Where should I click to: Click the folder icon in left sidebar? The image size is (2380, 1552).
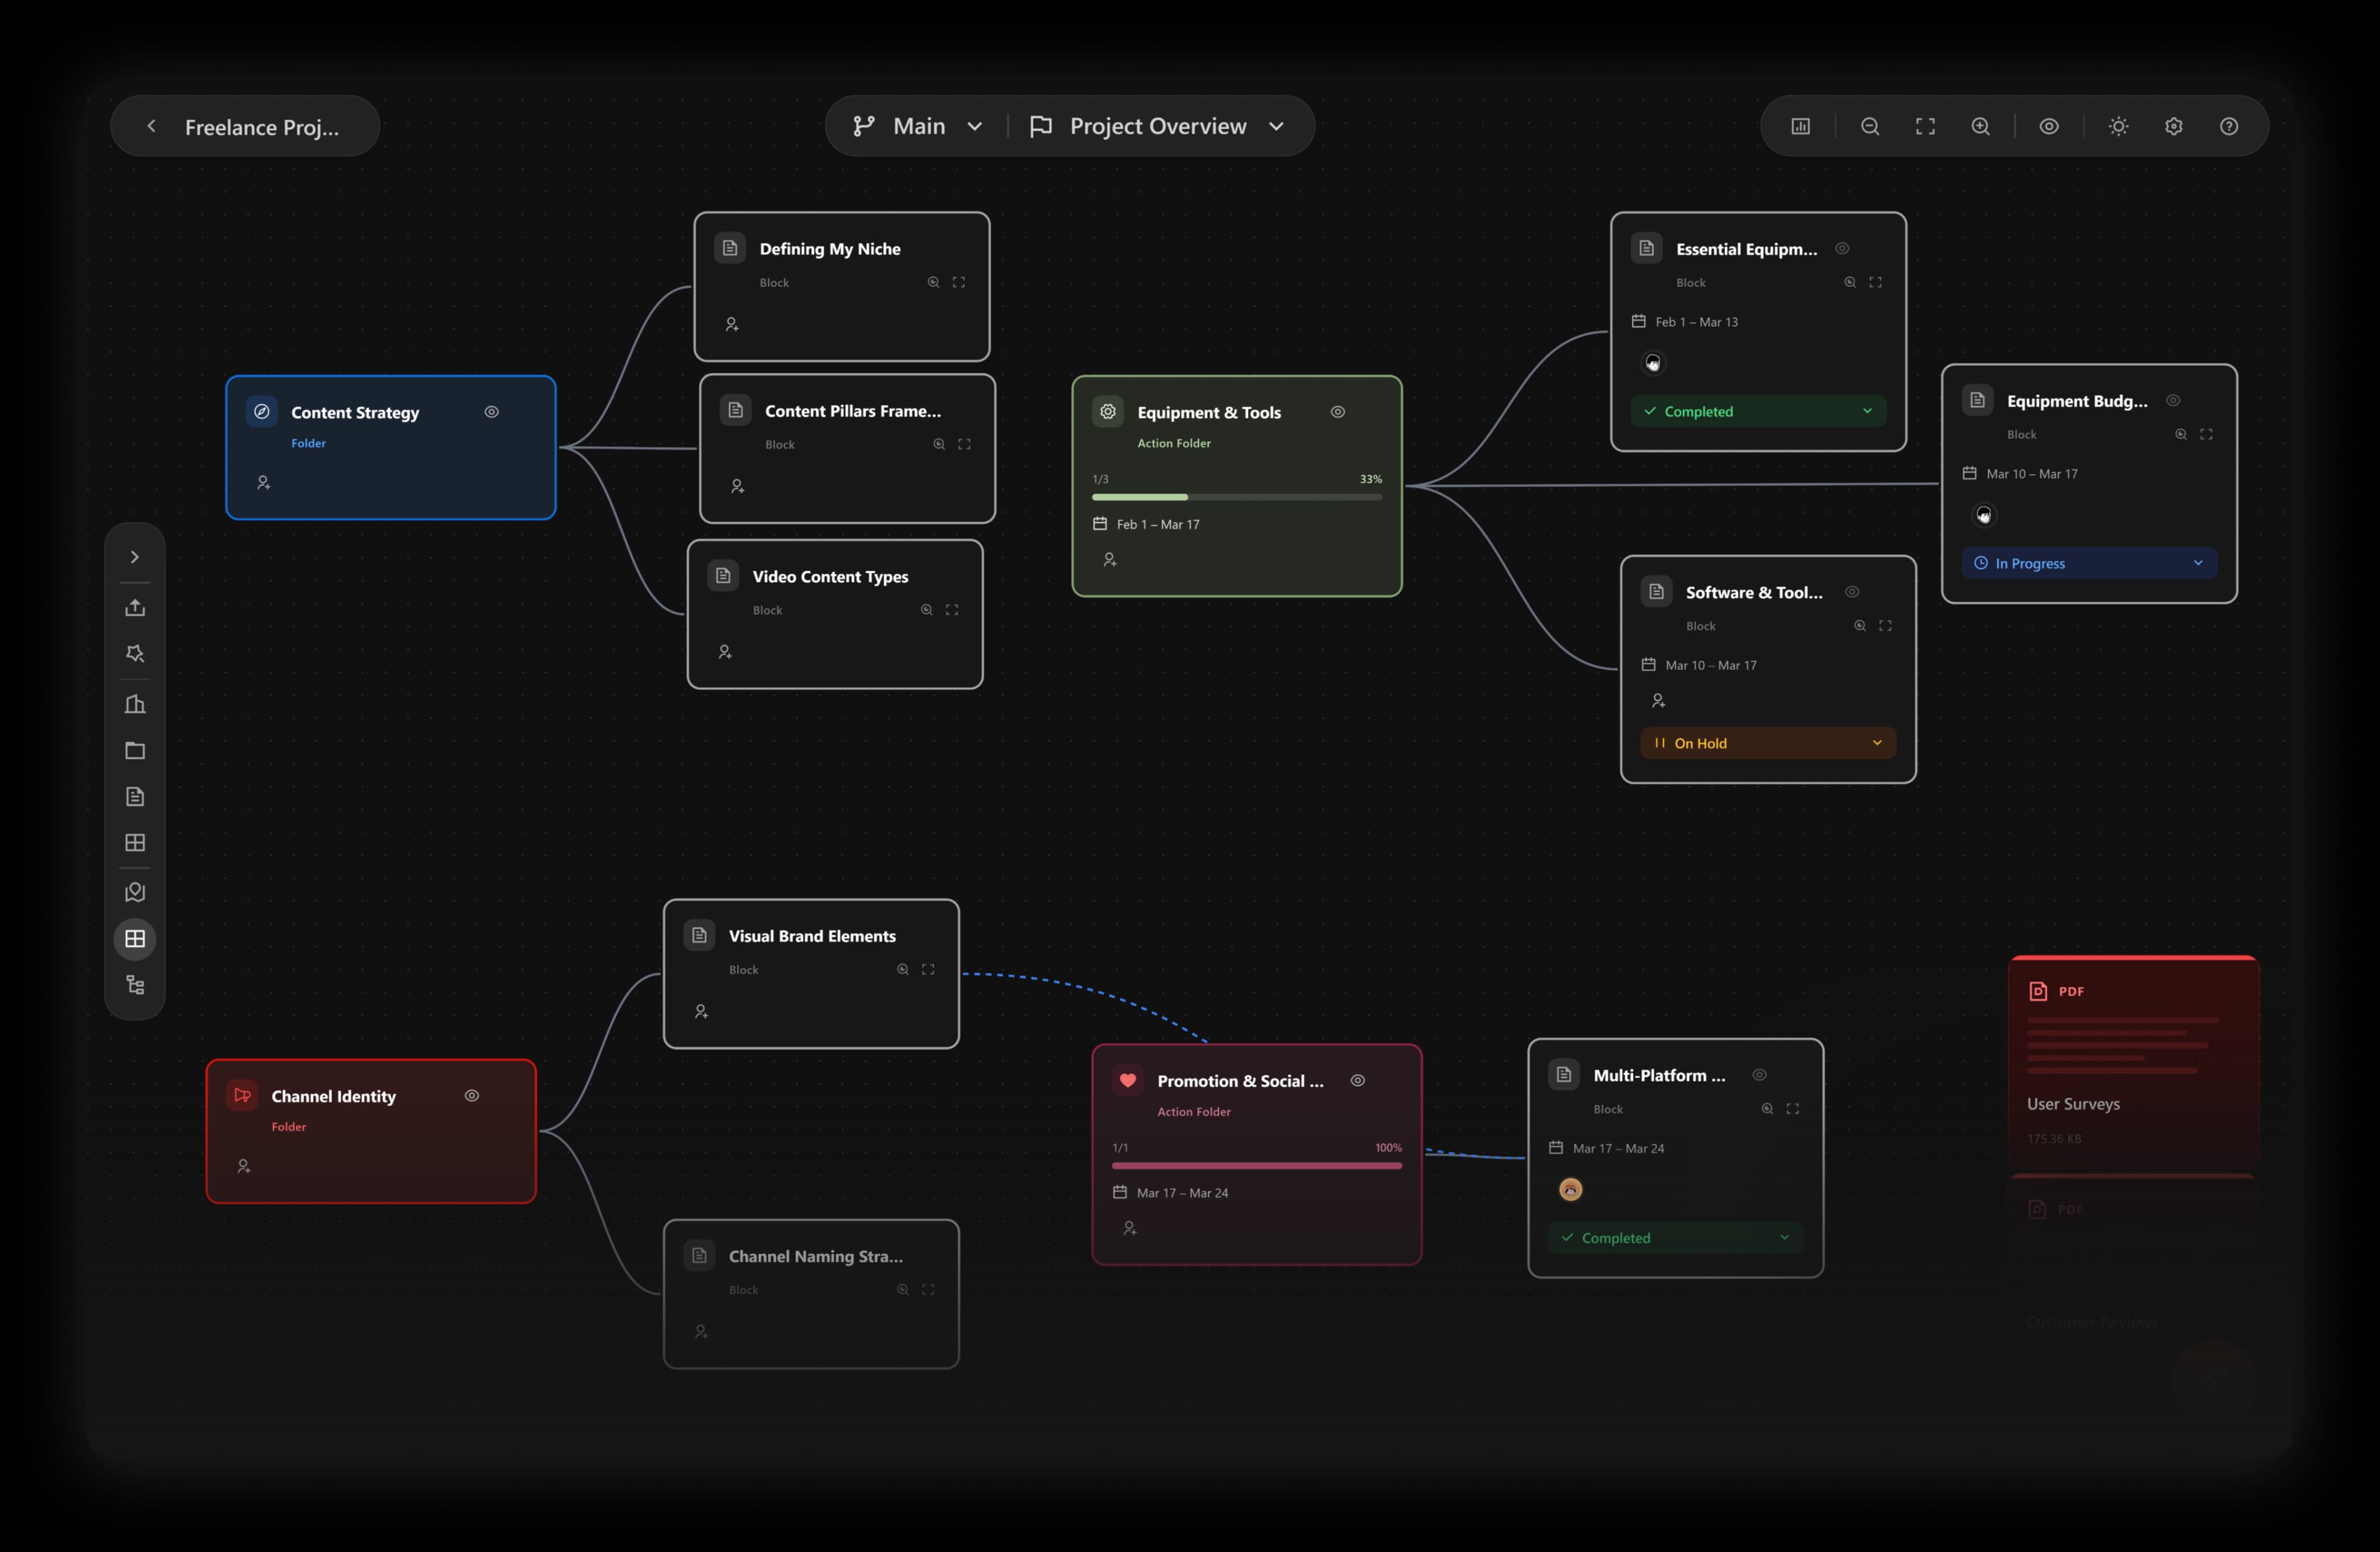[135, 751]
